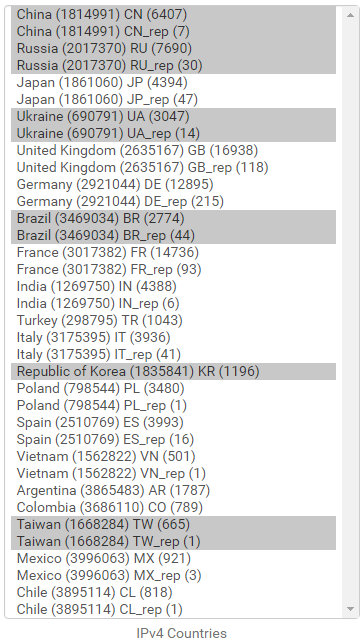
Task: Select Turkey TR (1043) option
Action: pos(174,320)
